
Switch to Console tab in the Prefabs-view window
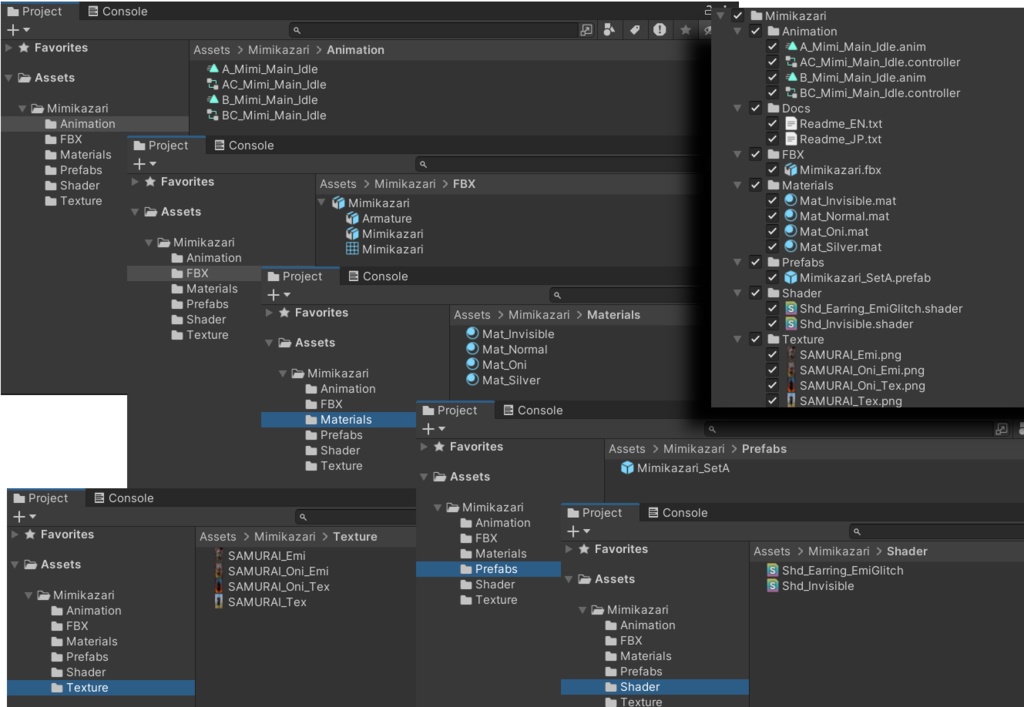(533, 411)
